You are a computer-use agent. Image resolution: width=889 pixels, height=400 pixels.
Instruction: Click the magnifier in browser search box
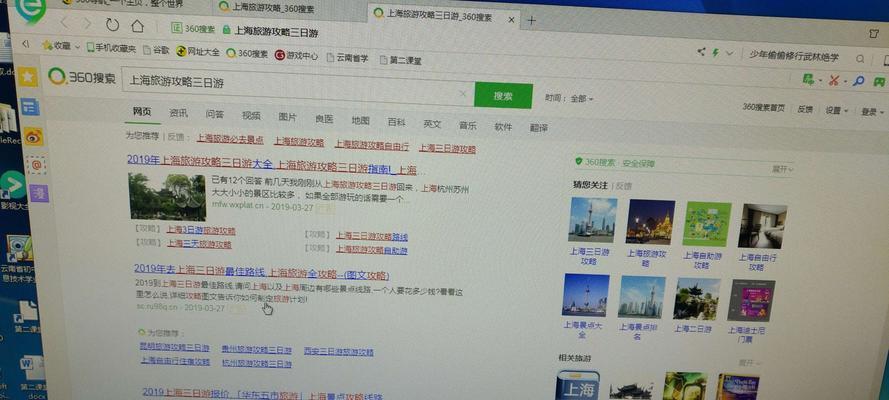pyautogui.click(x=860, y=58)
